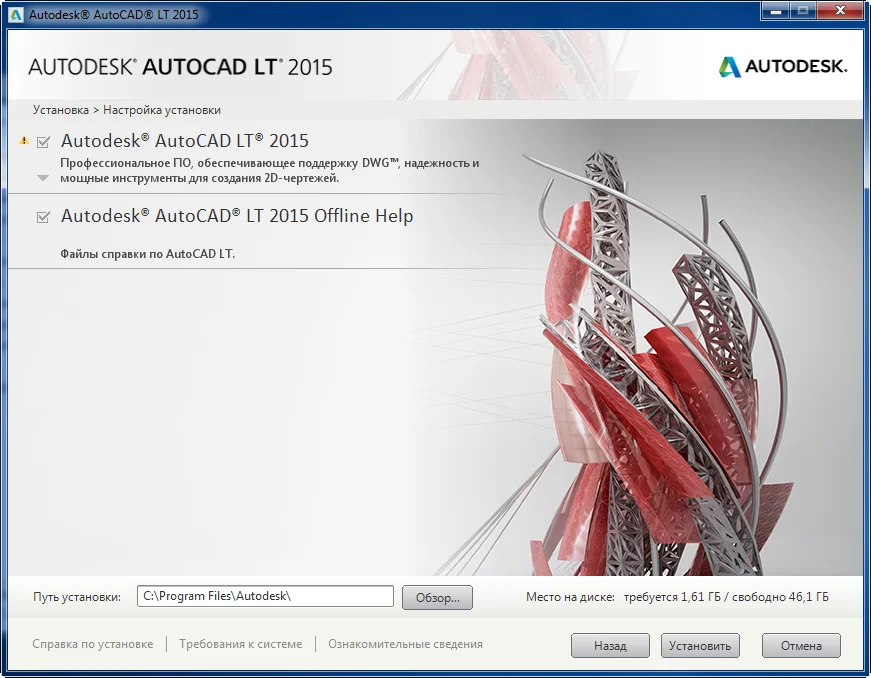Click the Установить button
Viewport: 871px width, 678px height.
[700, 646]
